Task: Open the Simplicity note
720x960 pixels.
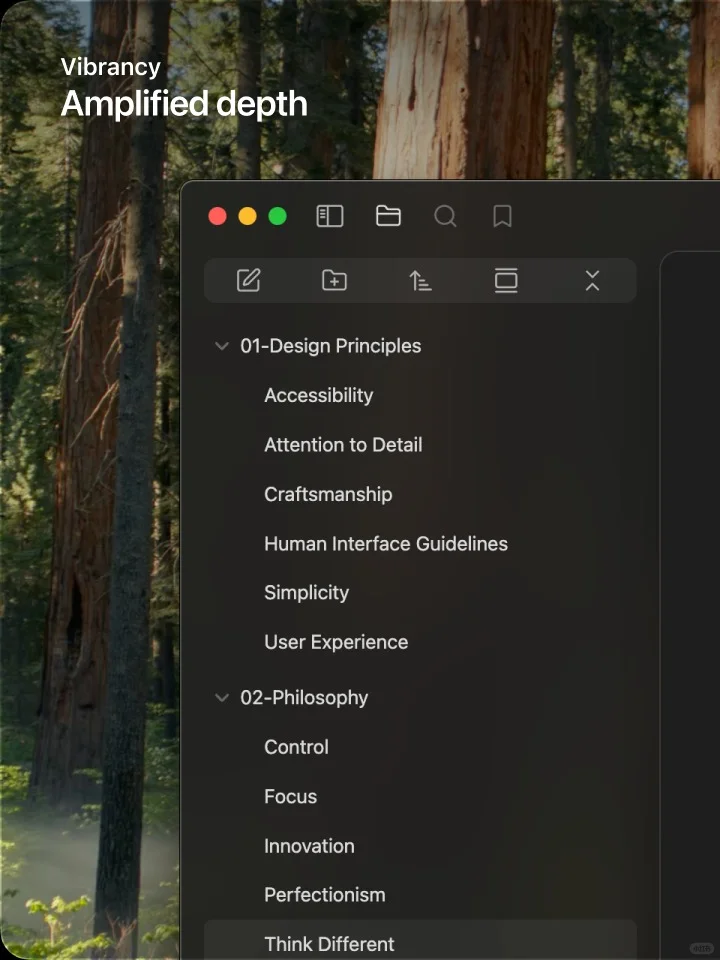Action: click(306, 593)
